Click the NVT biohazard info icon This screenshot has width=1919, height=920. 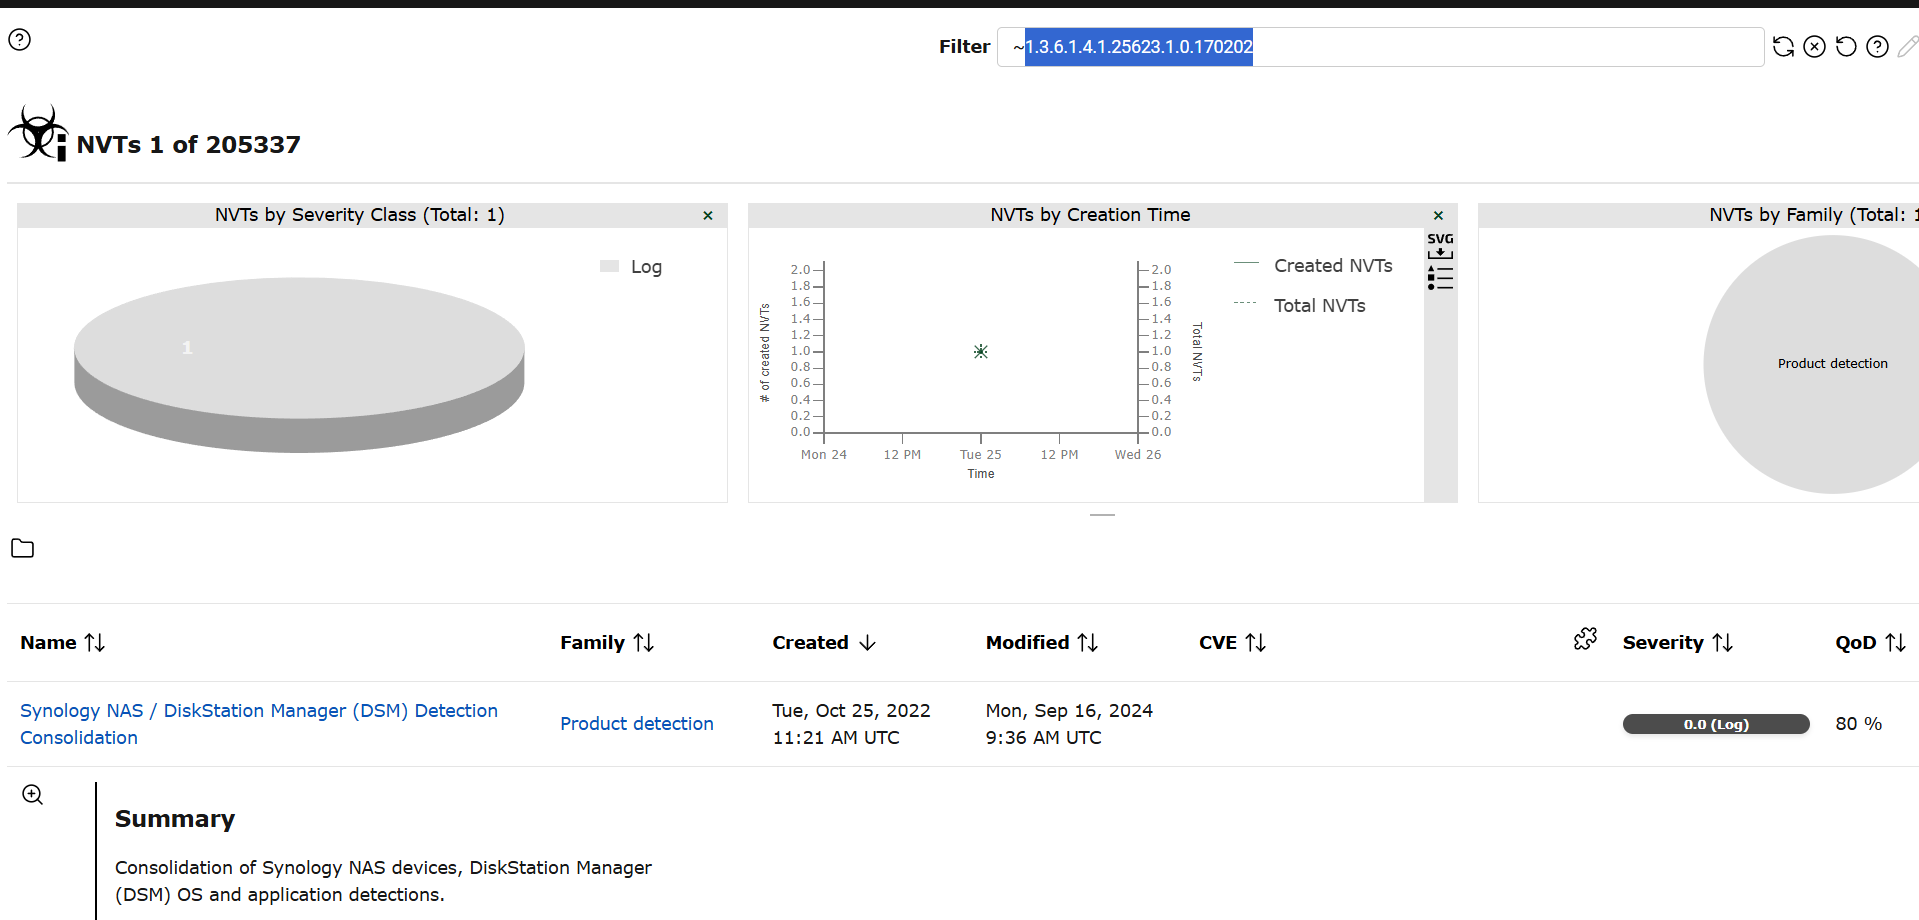[38, 133]
